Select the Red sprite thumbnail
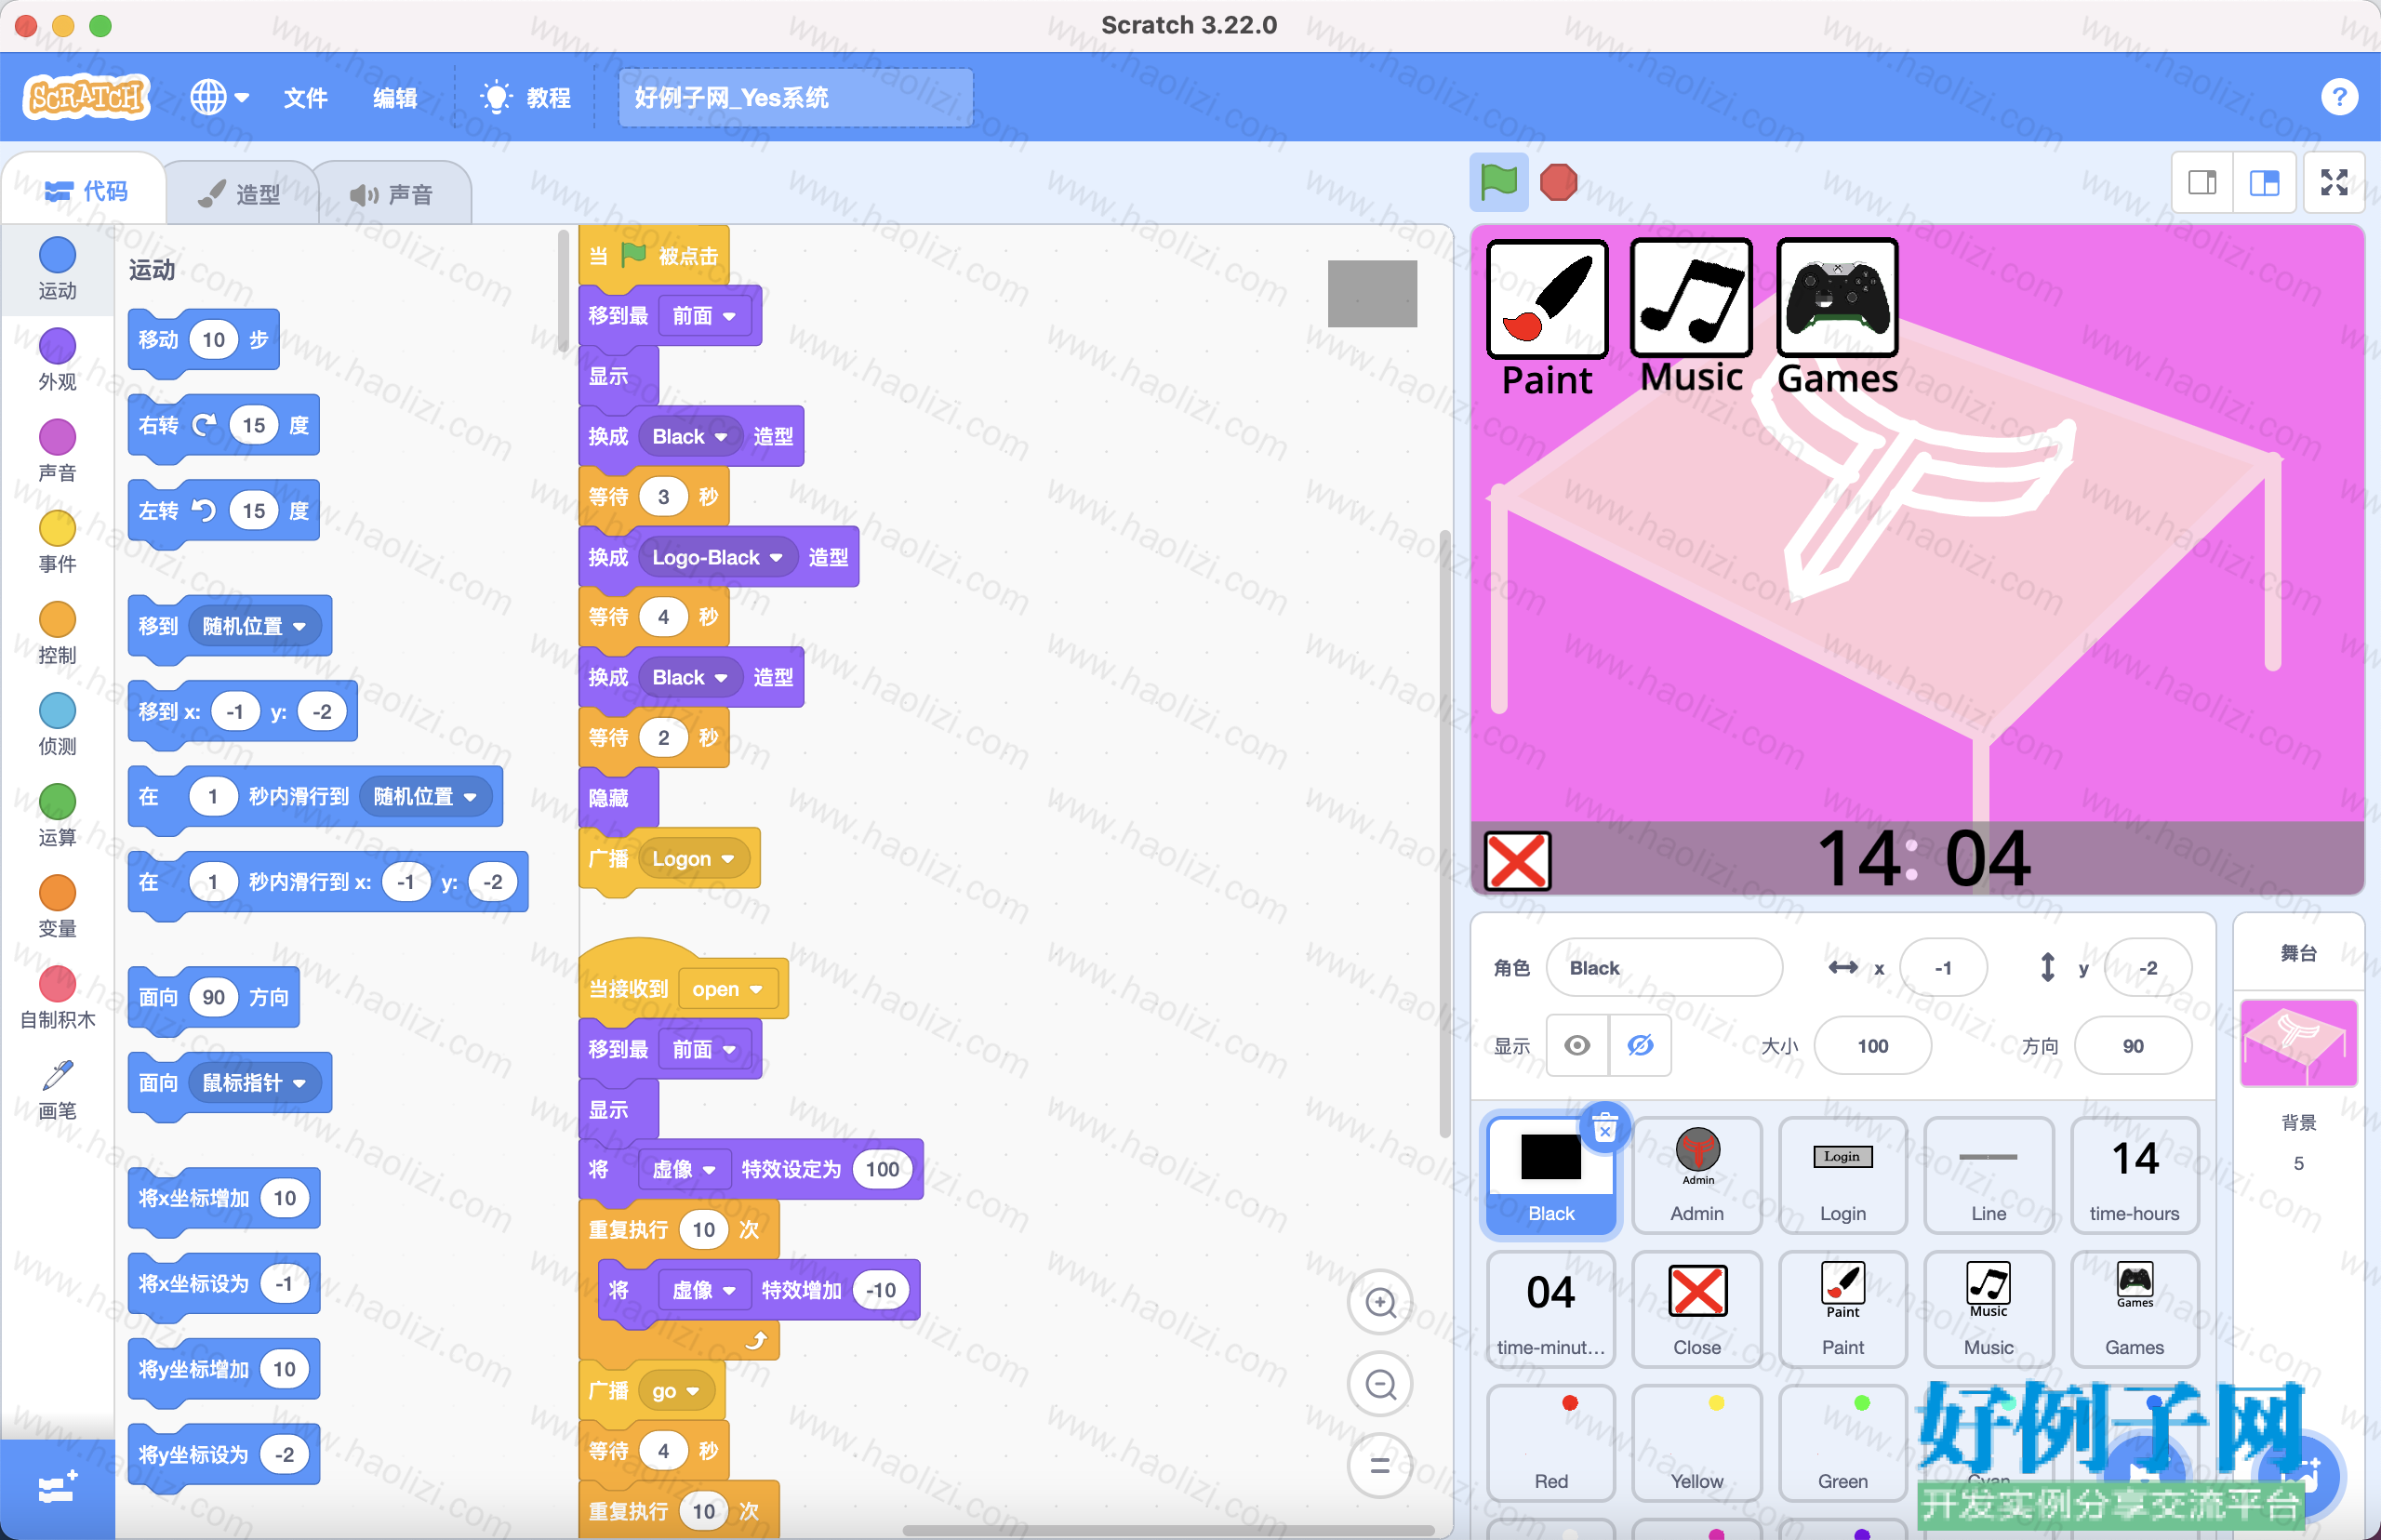This screenshot has height=1540, width=2381. tap(1551, 1443)
